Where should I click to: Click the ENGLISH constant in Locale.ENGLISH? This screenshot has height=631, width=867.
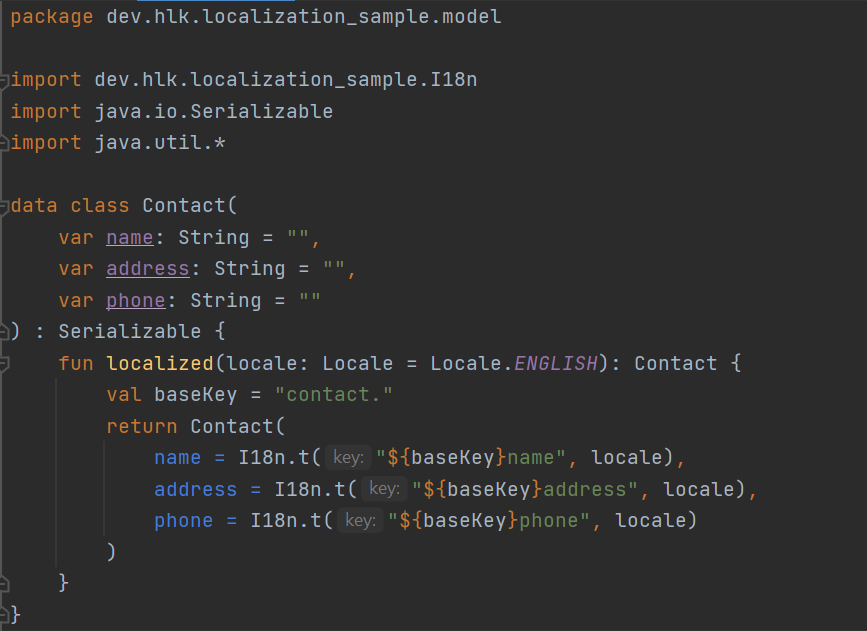coord(555,364)
